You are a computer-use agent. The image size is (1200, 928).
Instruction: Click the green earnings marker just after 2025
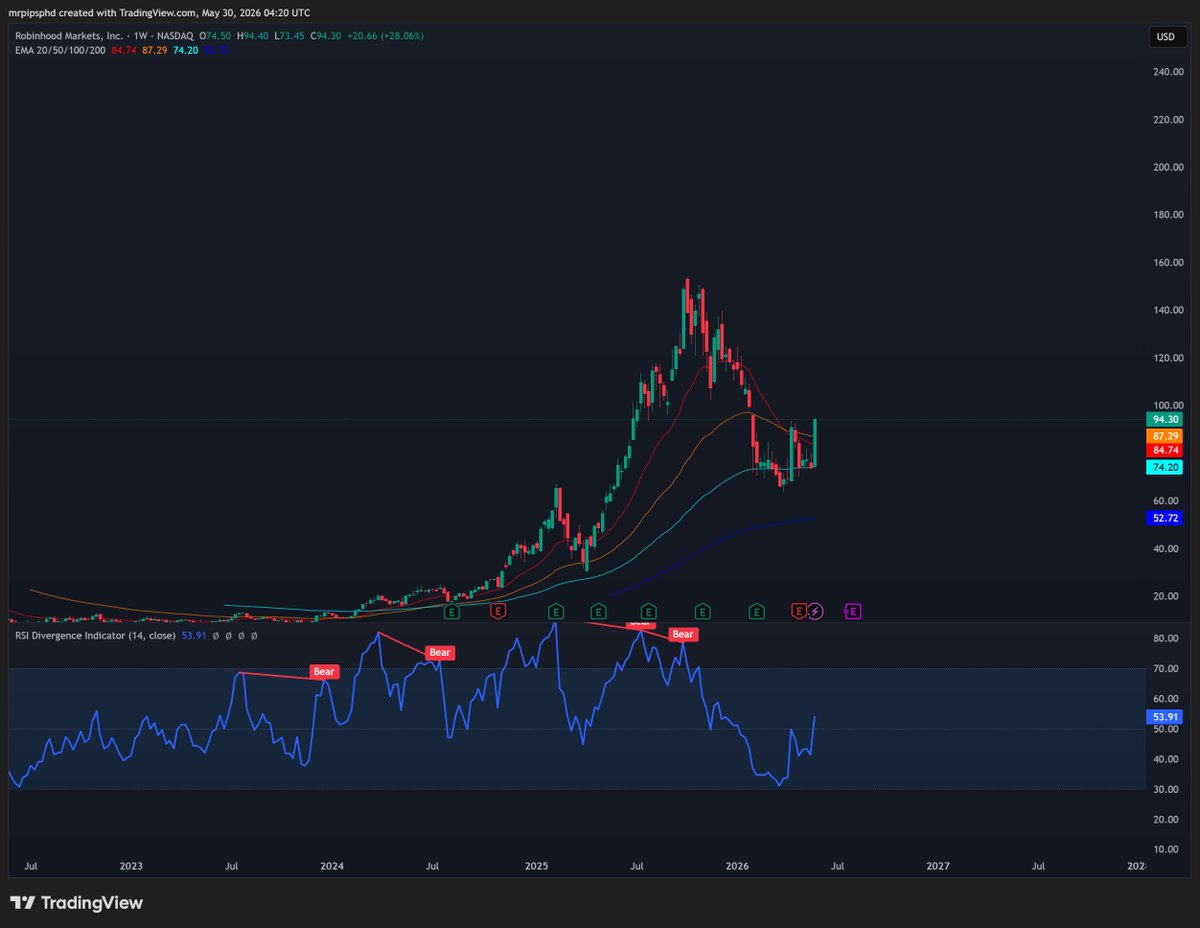(556, 610)
